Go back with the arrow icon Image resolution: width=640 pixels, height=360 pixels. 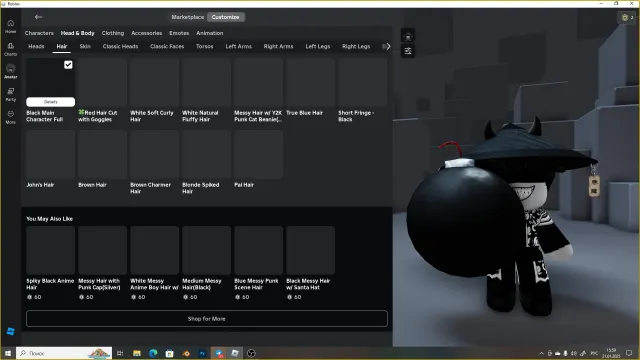[38, 17]
